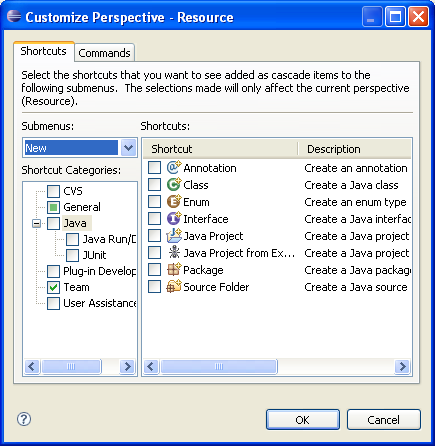Uncheck the Team category checkbox
The width and height of the screenshot is (435, 446).
click(53, 287)
